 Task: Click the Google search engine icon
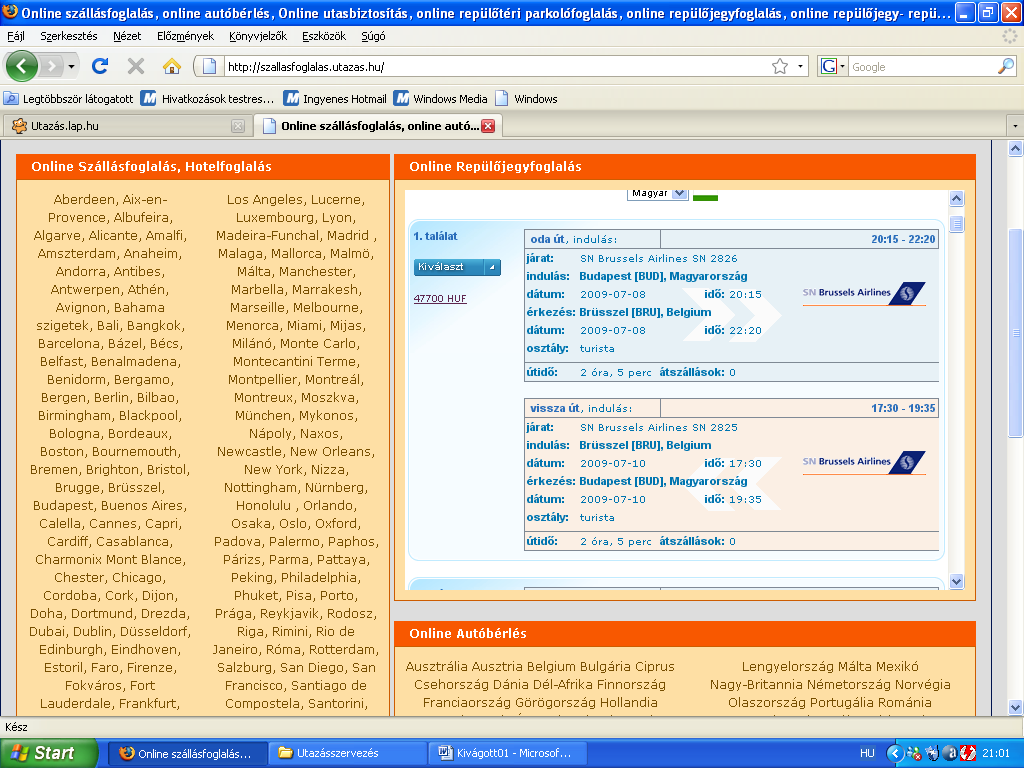829,67
